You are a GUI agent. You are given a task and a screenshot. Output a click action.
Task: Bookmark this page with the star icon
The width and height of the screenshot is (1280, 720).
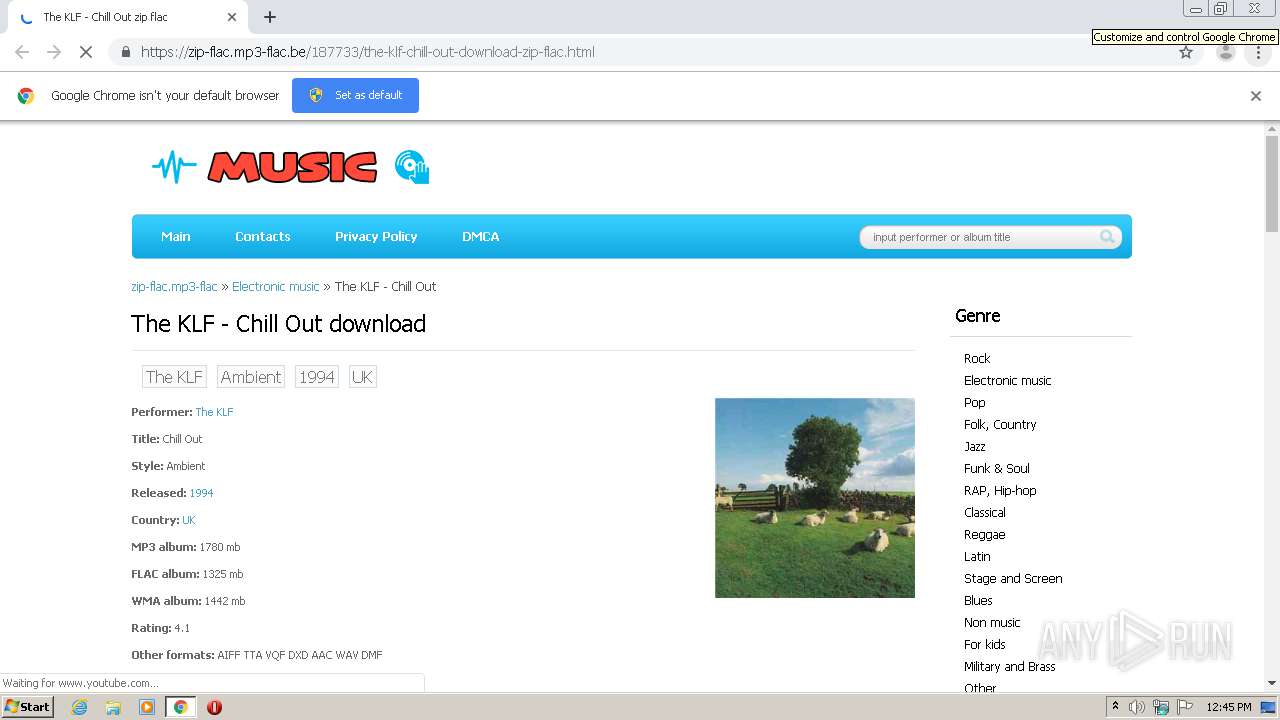(1186, 52)
